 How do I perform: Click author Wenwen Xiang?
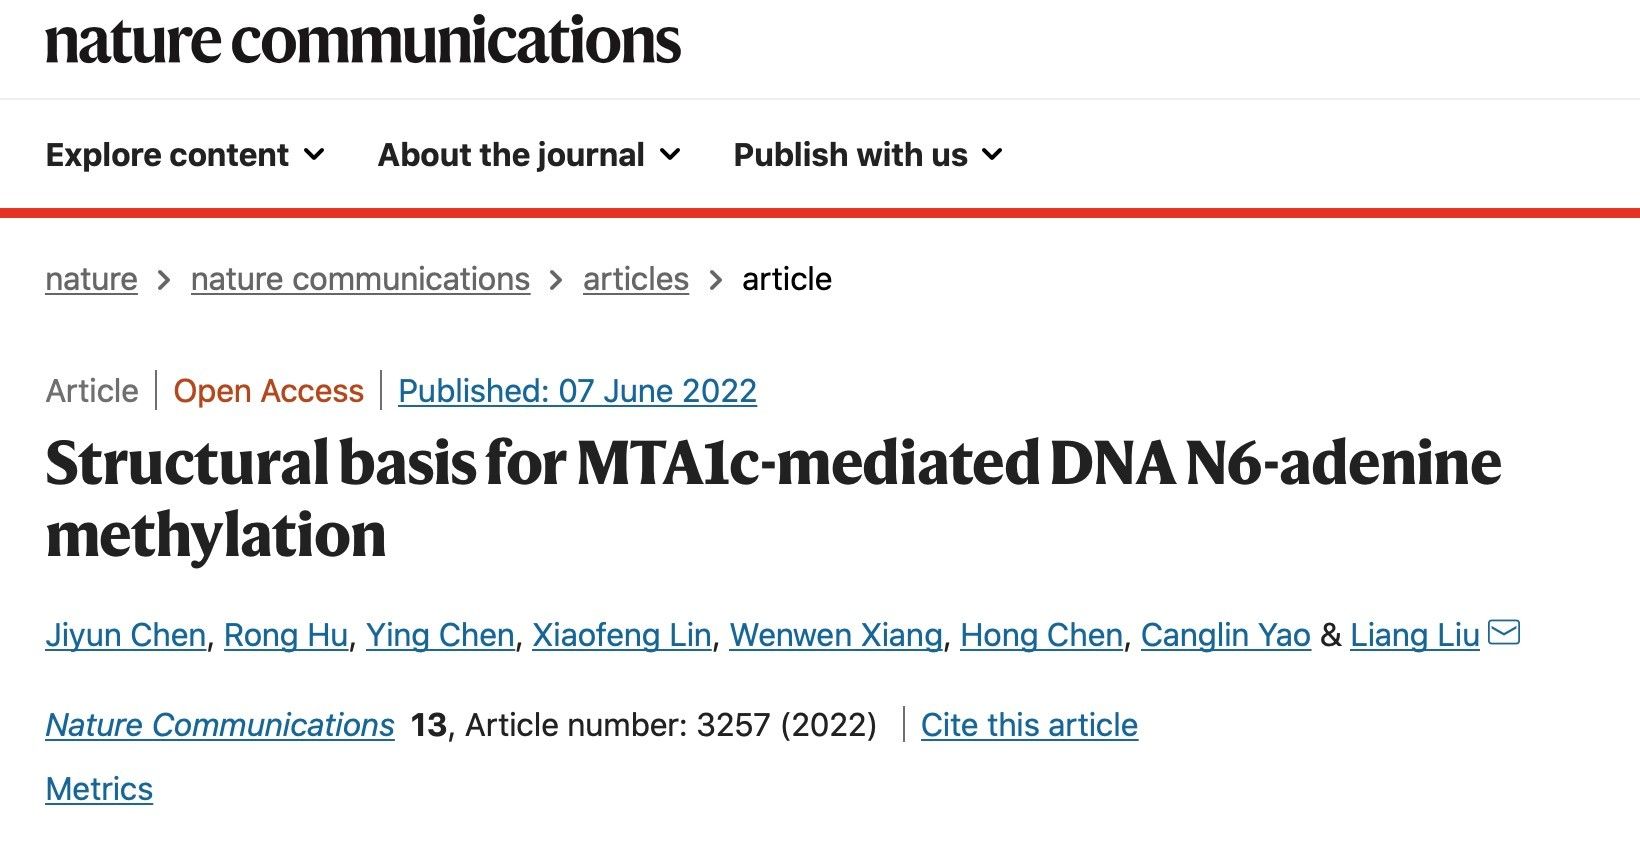tap(836, 635)
